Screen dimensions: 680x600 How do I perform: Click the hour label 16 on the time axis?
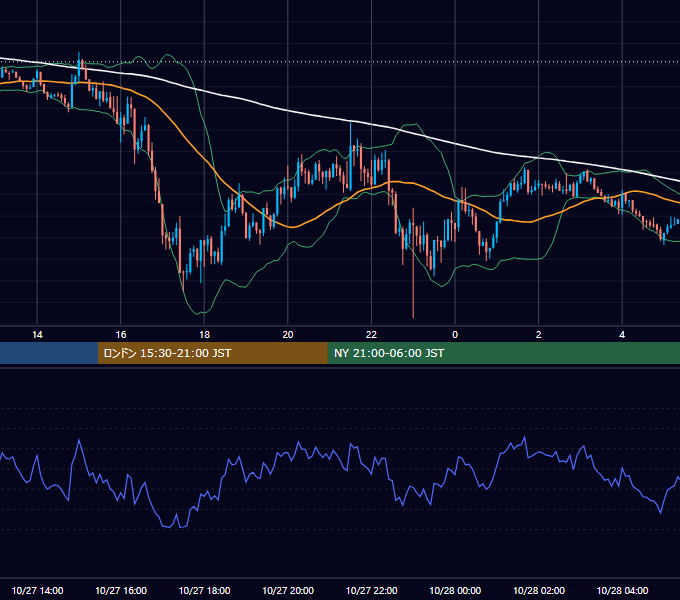pyautogui.click(x=121, y=335)
